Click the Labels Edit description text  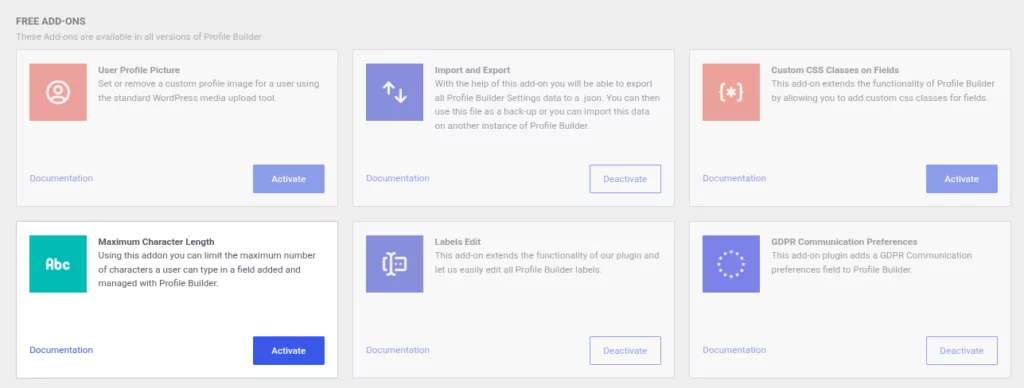pos(547,263)
